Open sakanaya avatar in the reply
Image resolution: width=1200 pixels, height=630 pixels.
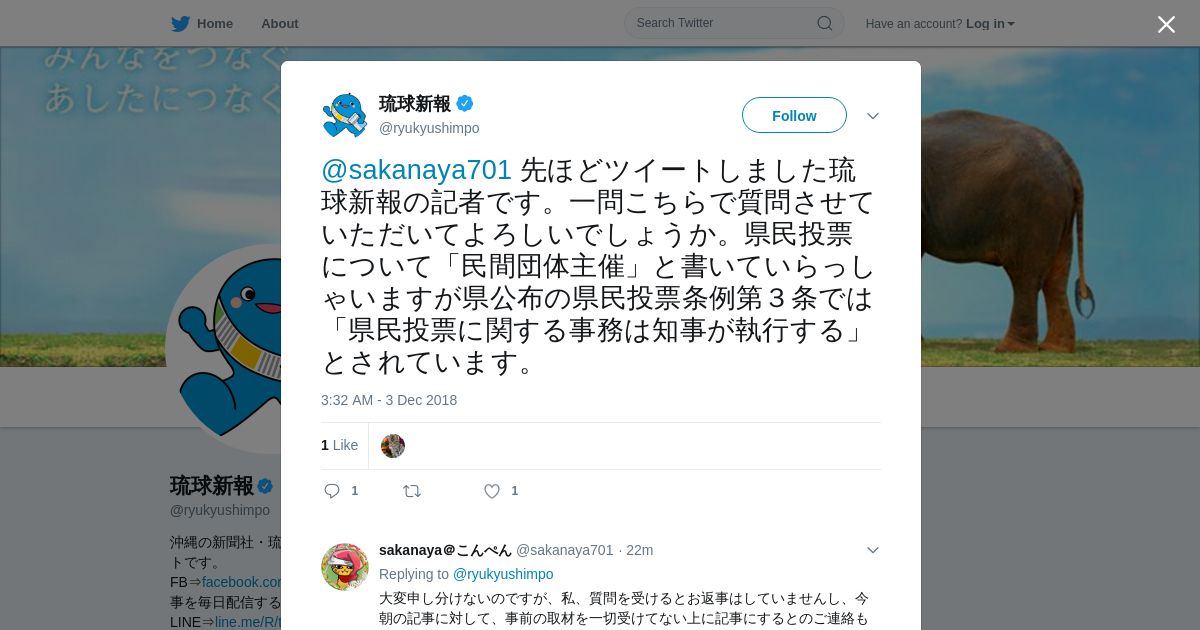(x=345, y=567)
